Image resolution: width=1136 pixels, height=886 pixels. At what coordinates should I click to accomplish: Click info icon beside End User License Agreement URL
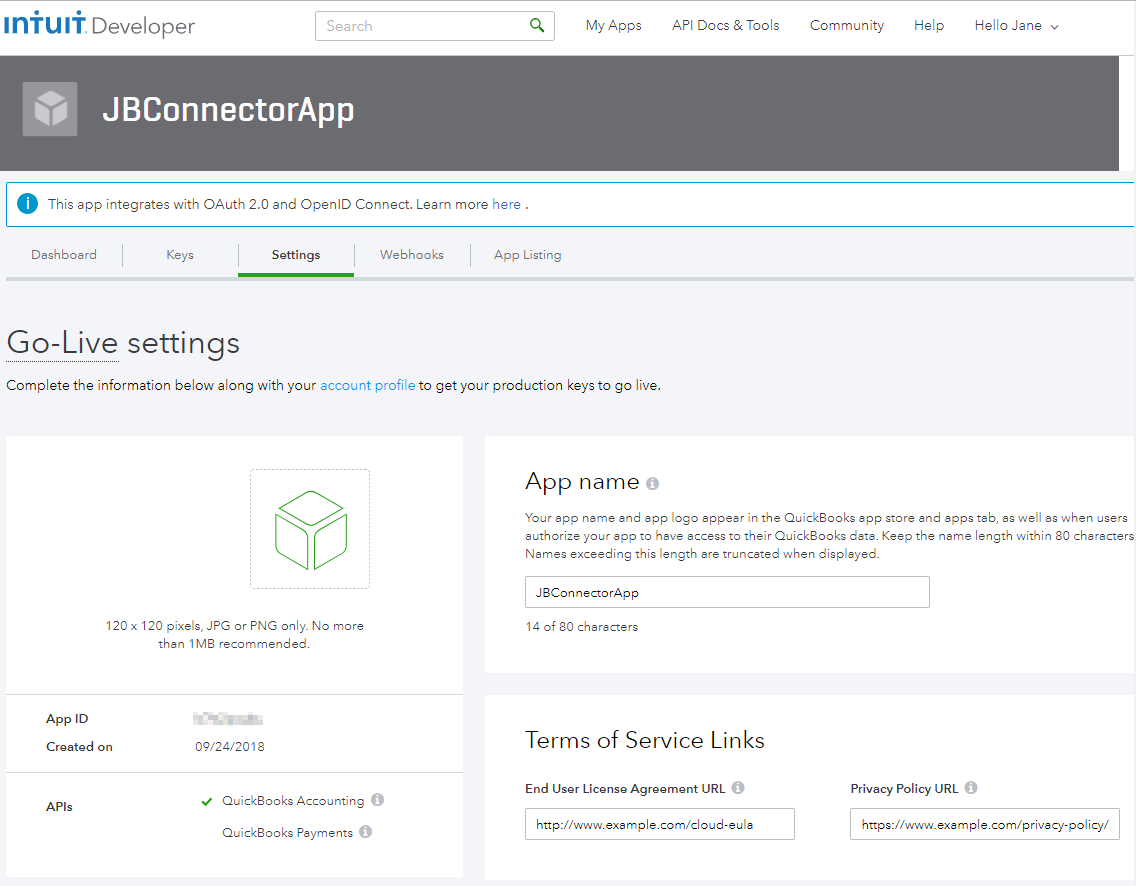(x=738, y=788)
